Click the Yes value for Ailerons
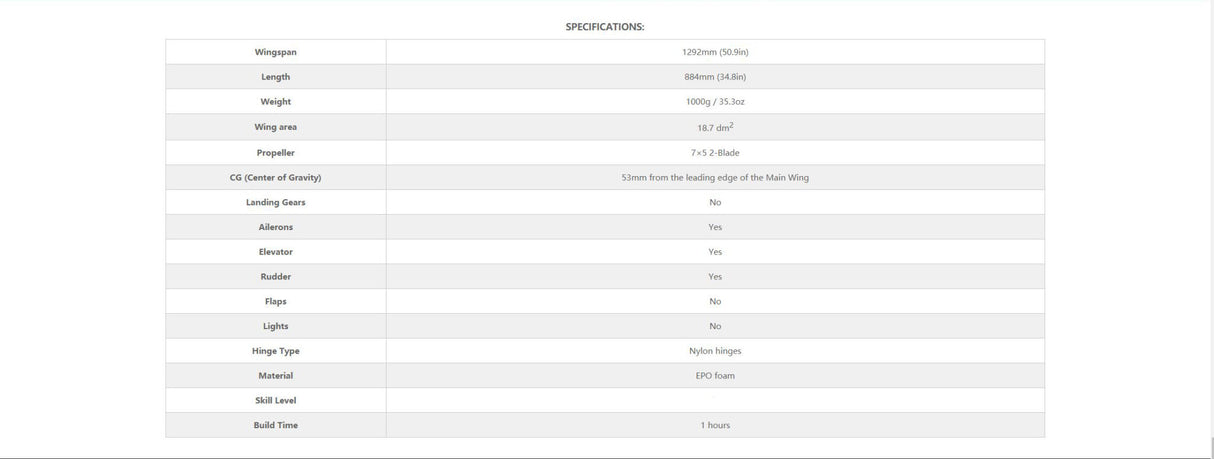The width and height of the screenshot is (1214, 459). [715, 227]
